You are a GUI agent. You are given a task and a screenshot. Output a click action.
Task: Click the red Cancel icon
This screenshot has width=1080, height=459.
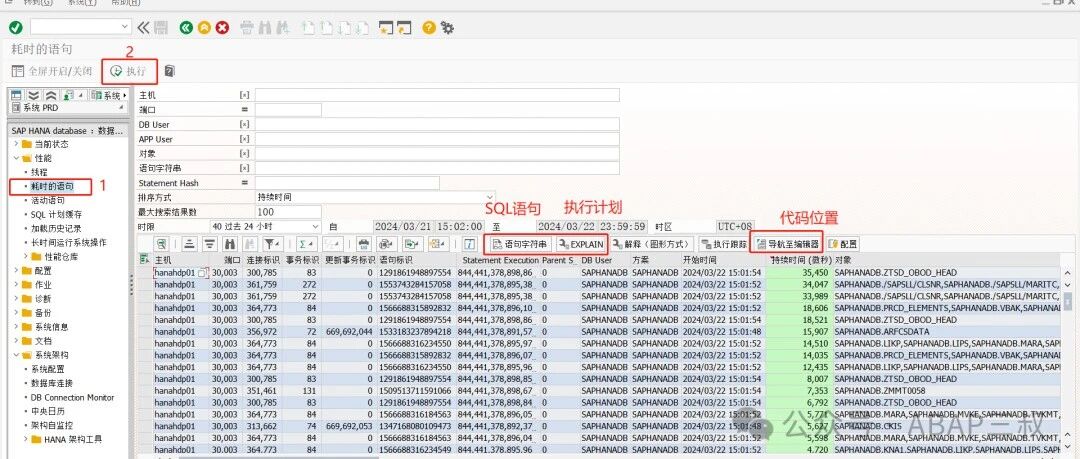pos(222,28)
